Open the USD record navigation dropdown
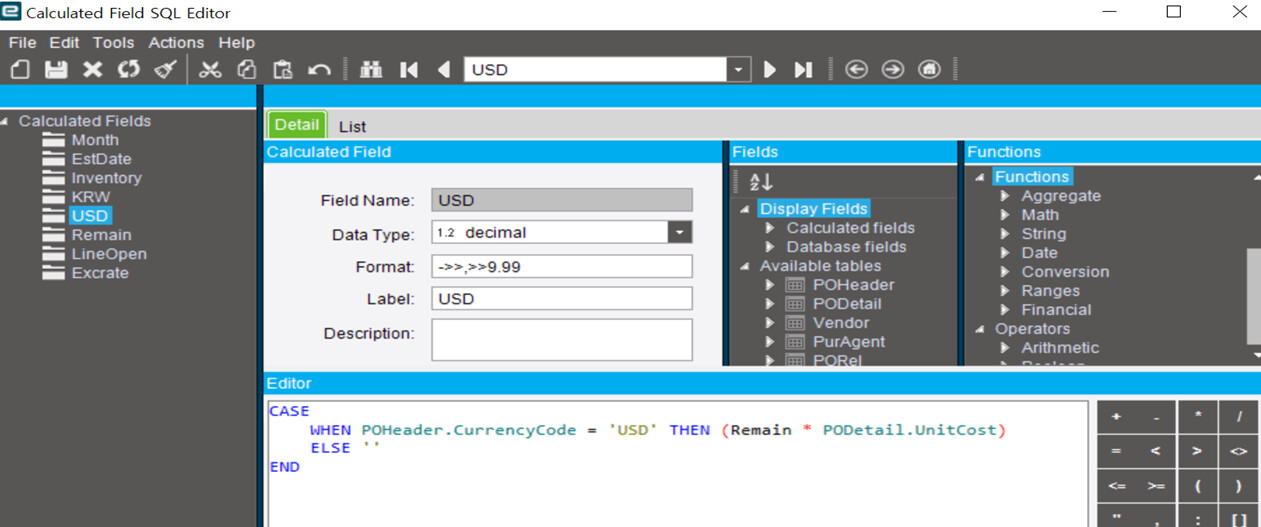 click(738, 70)
